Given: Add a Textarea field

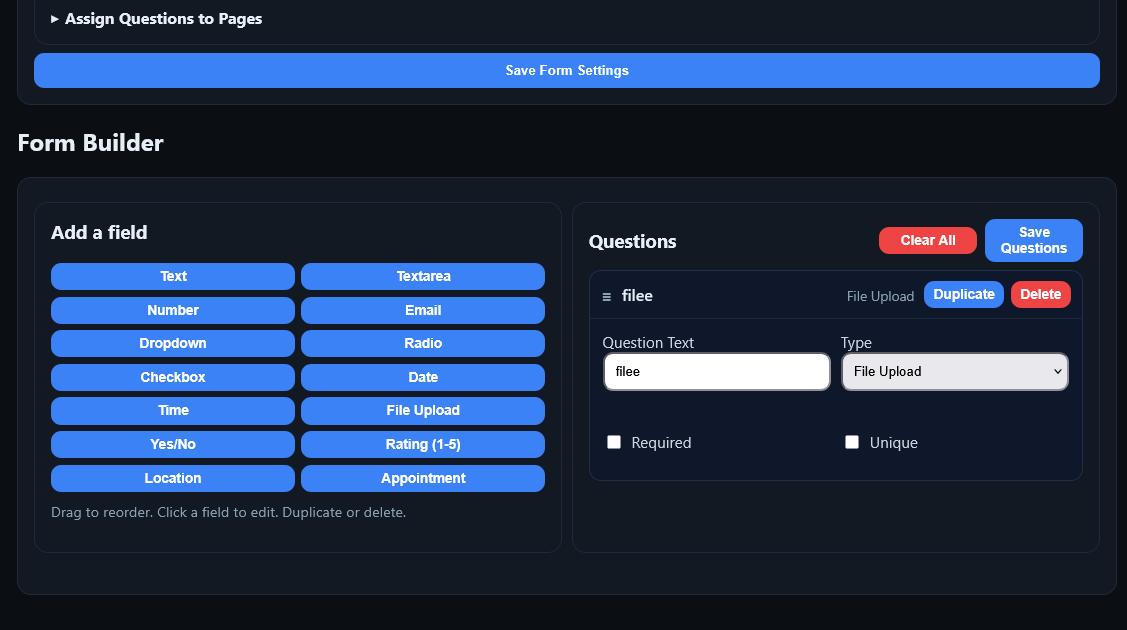Looking at the screenshot, I should 422,277.
